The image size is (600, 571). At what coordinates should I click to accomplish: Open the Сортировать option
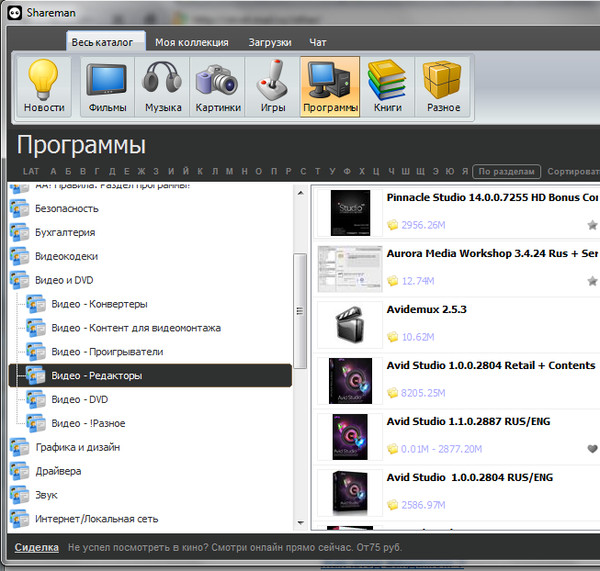573,171
